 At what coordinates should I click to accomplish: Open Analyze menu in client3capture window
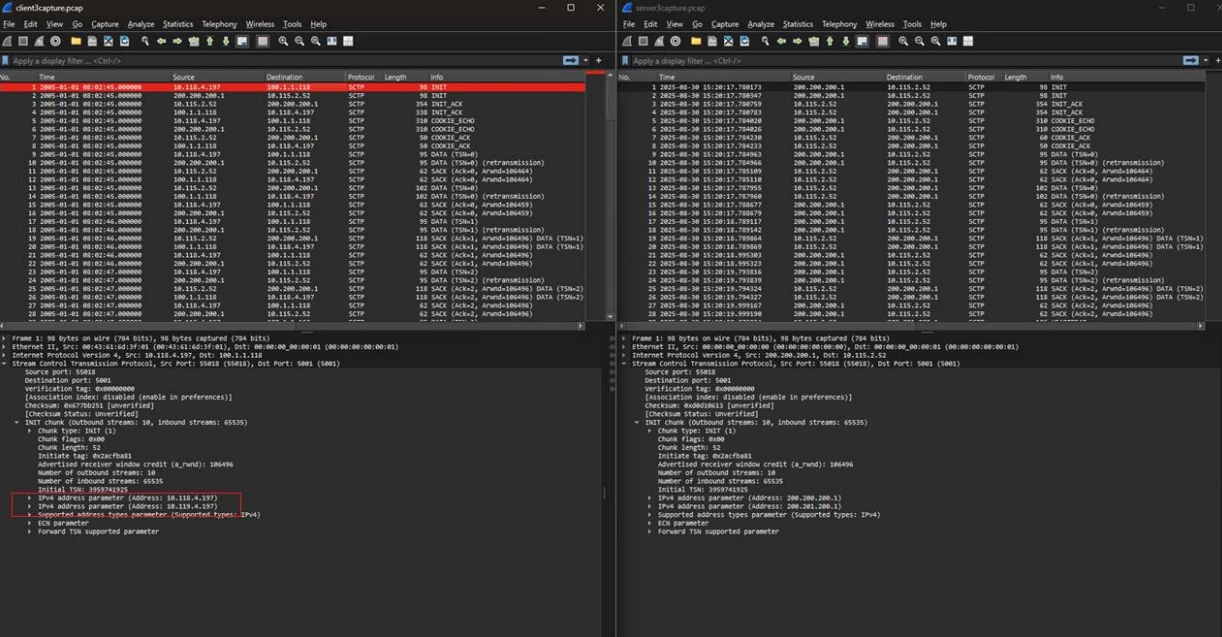point(141,24)
